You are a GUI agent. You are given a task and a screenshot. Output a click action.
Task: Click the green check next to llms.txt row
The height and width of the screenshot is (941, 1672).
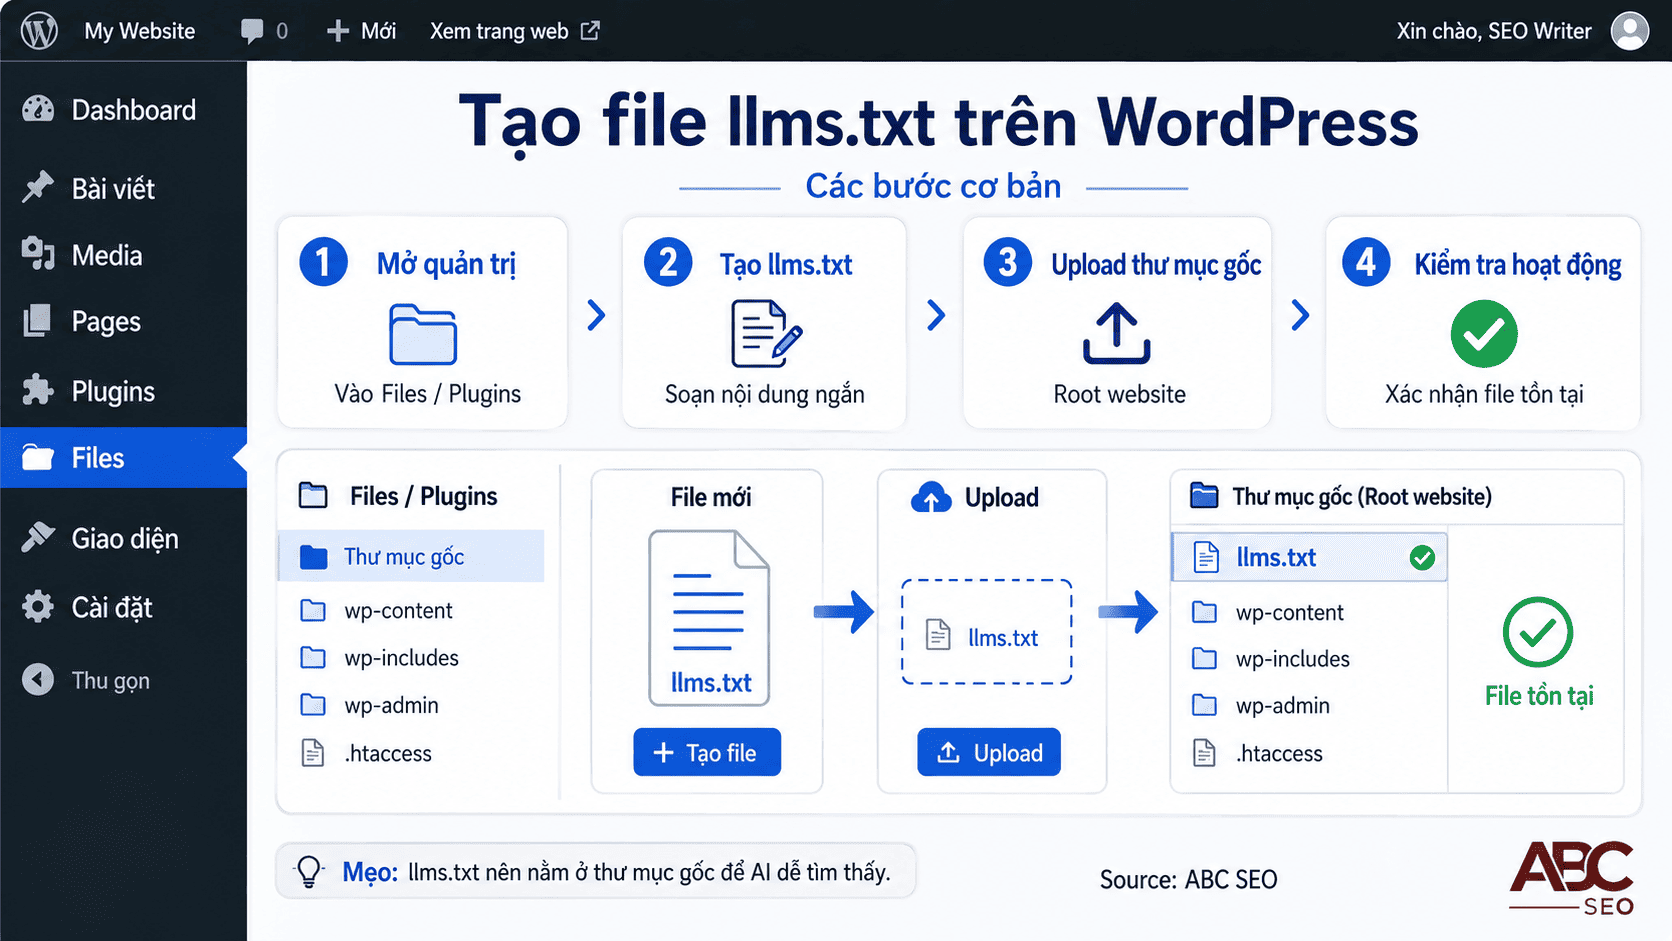tap(1422, 558)
